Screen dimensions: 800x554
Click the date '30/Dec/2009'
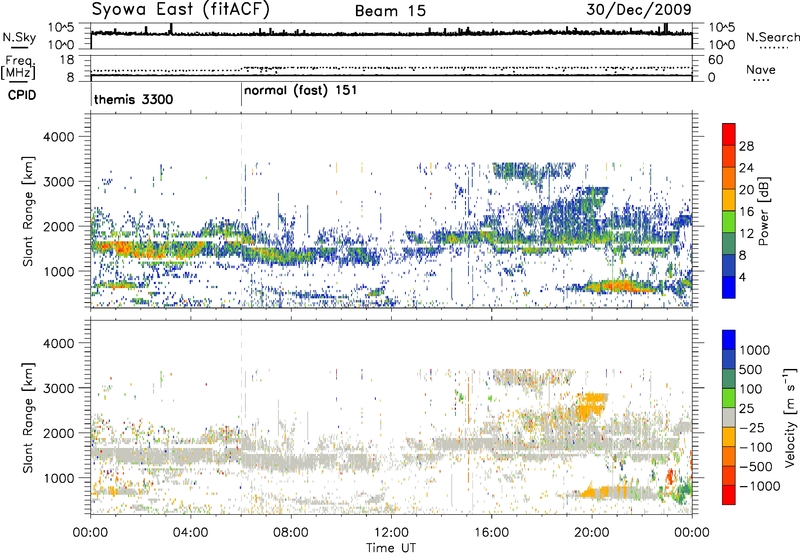click(639, 10)
